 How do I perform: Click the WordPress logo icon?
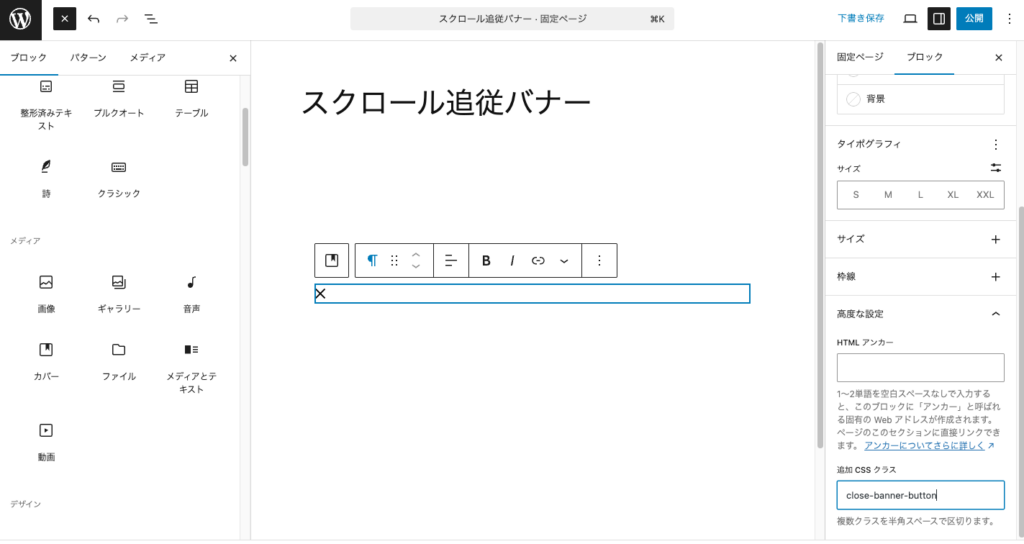pyautogui.click(x=20, y=19)
